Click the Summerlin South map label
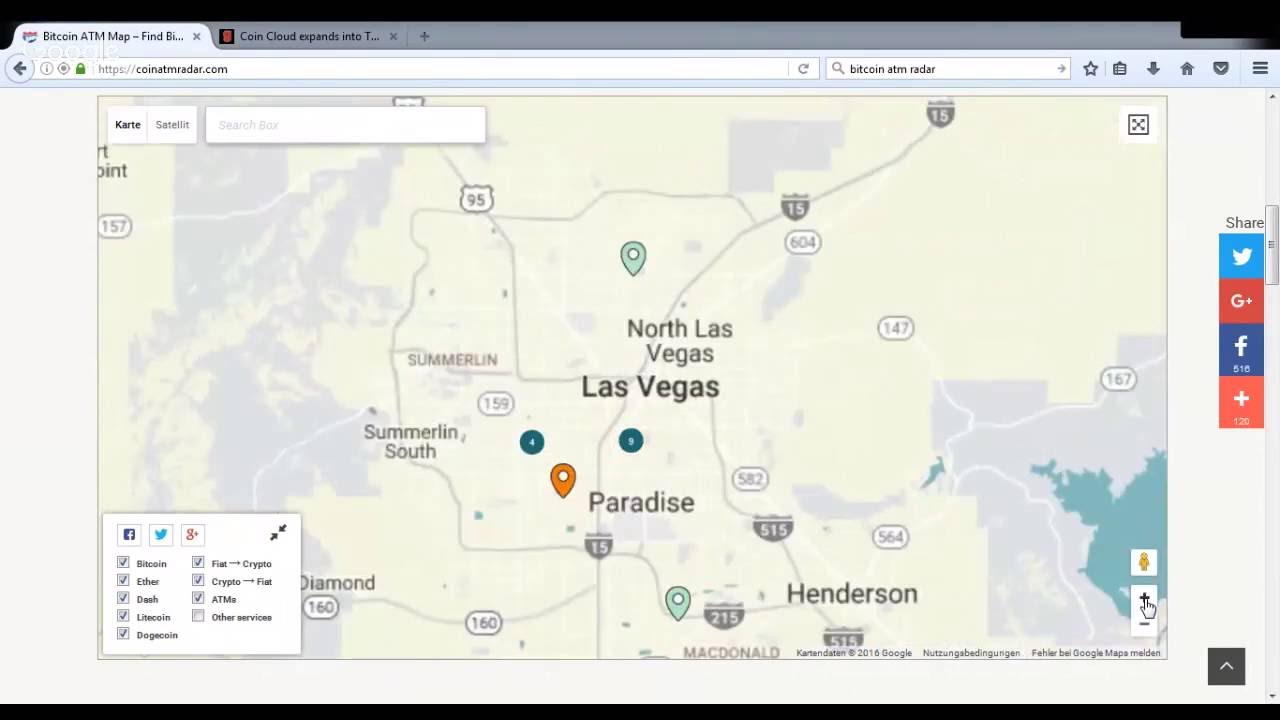 (x=411, y=441)
